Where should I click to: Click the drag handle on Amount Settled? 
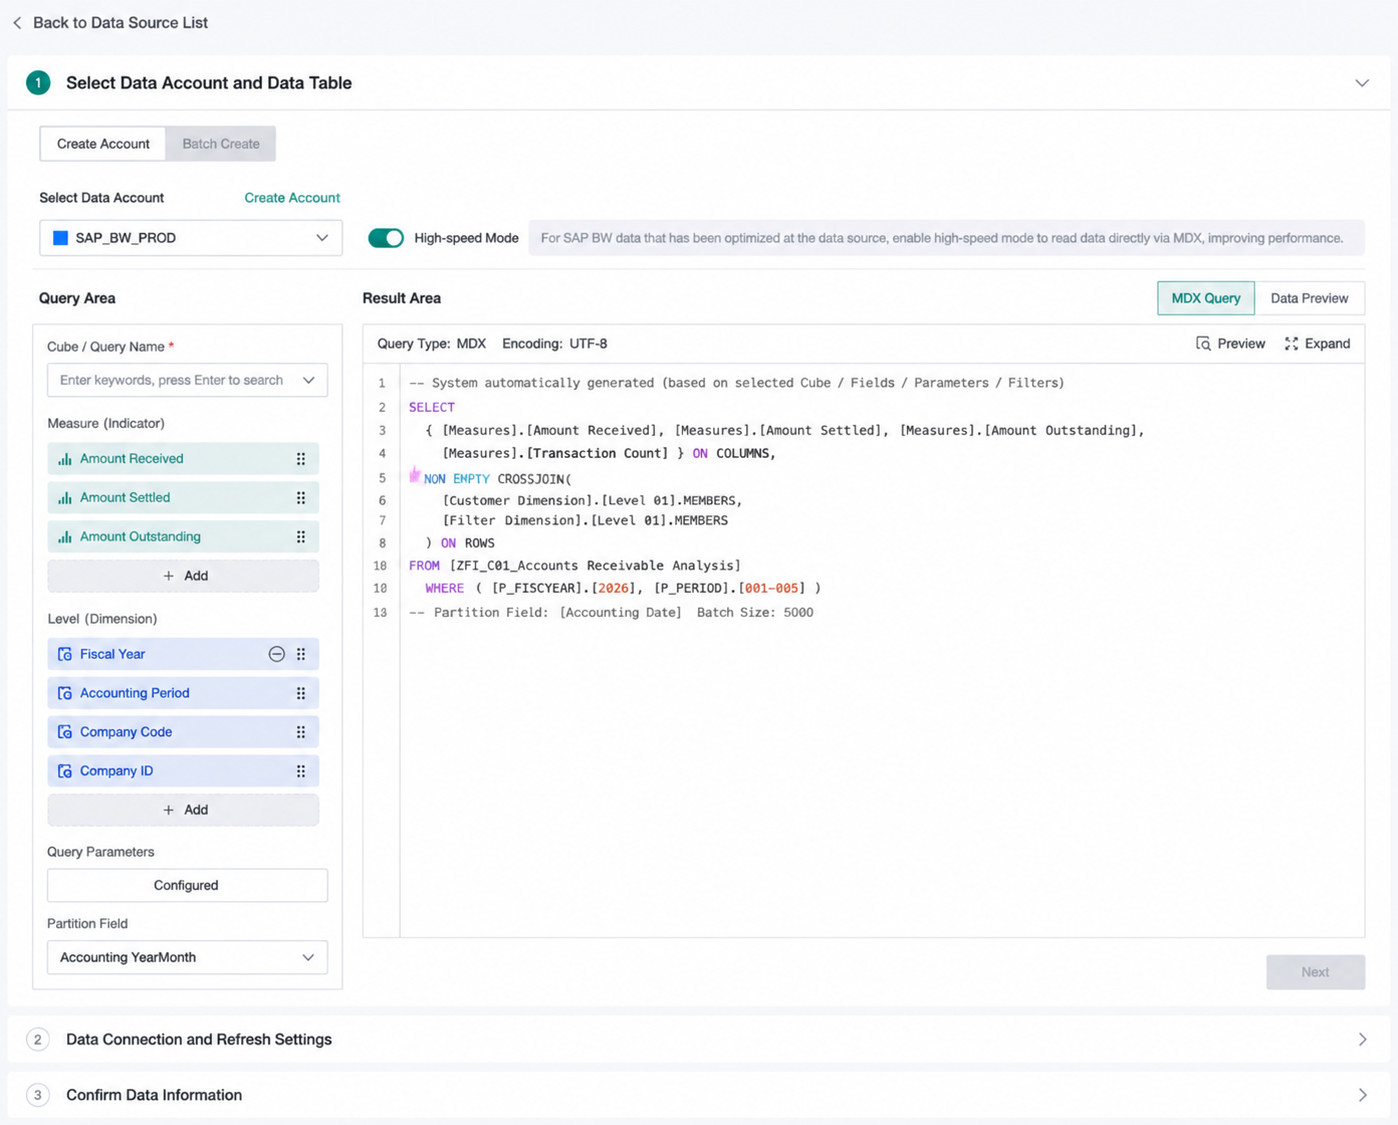(x=301, y=498)
